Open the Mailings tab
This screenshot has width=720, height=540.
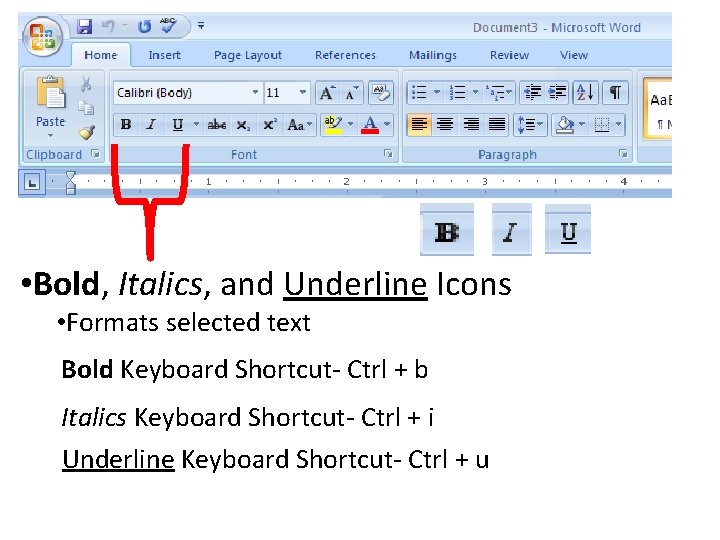pyautogui.click(x=433, y=55)
